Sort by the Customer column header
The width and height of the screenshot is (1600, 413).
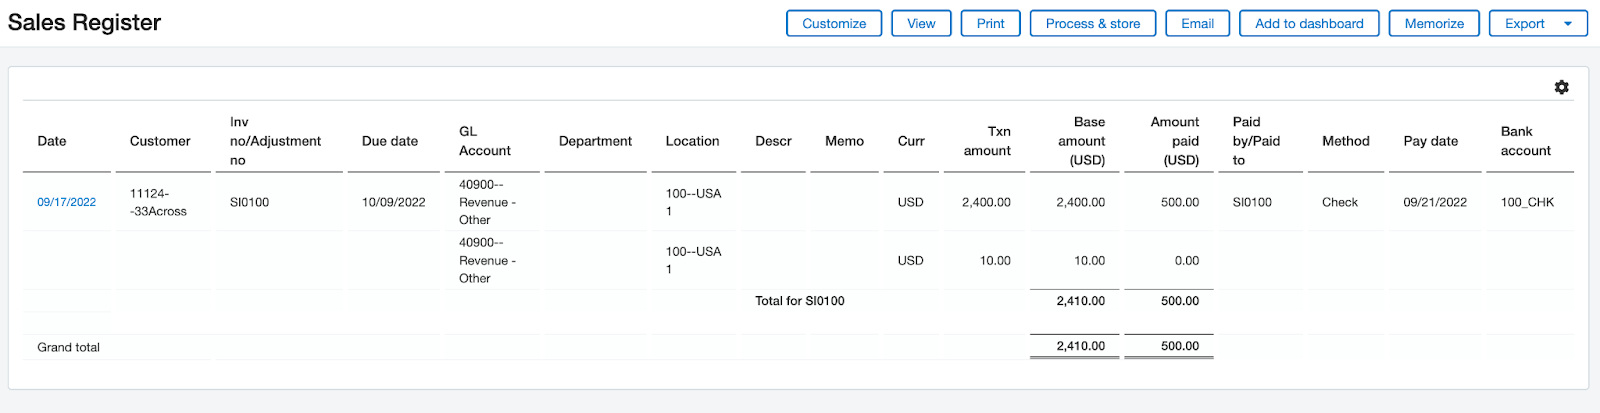pyautogui.click(x=160, y=141)
